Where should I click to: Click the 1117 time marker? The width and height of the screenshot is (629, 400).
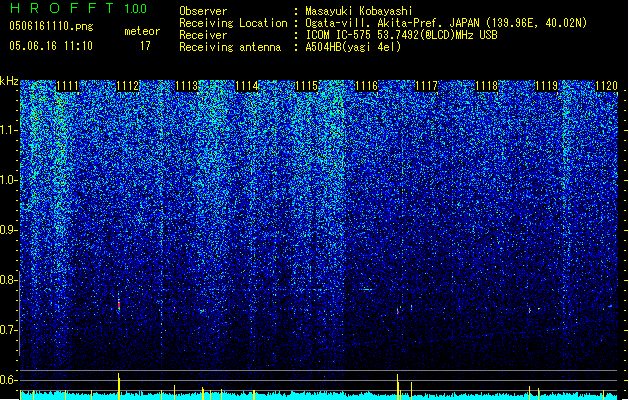pos(427,86)
